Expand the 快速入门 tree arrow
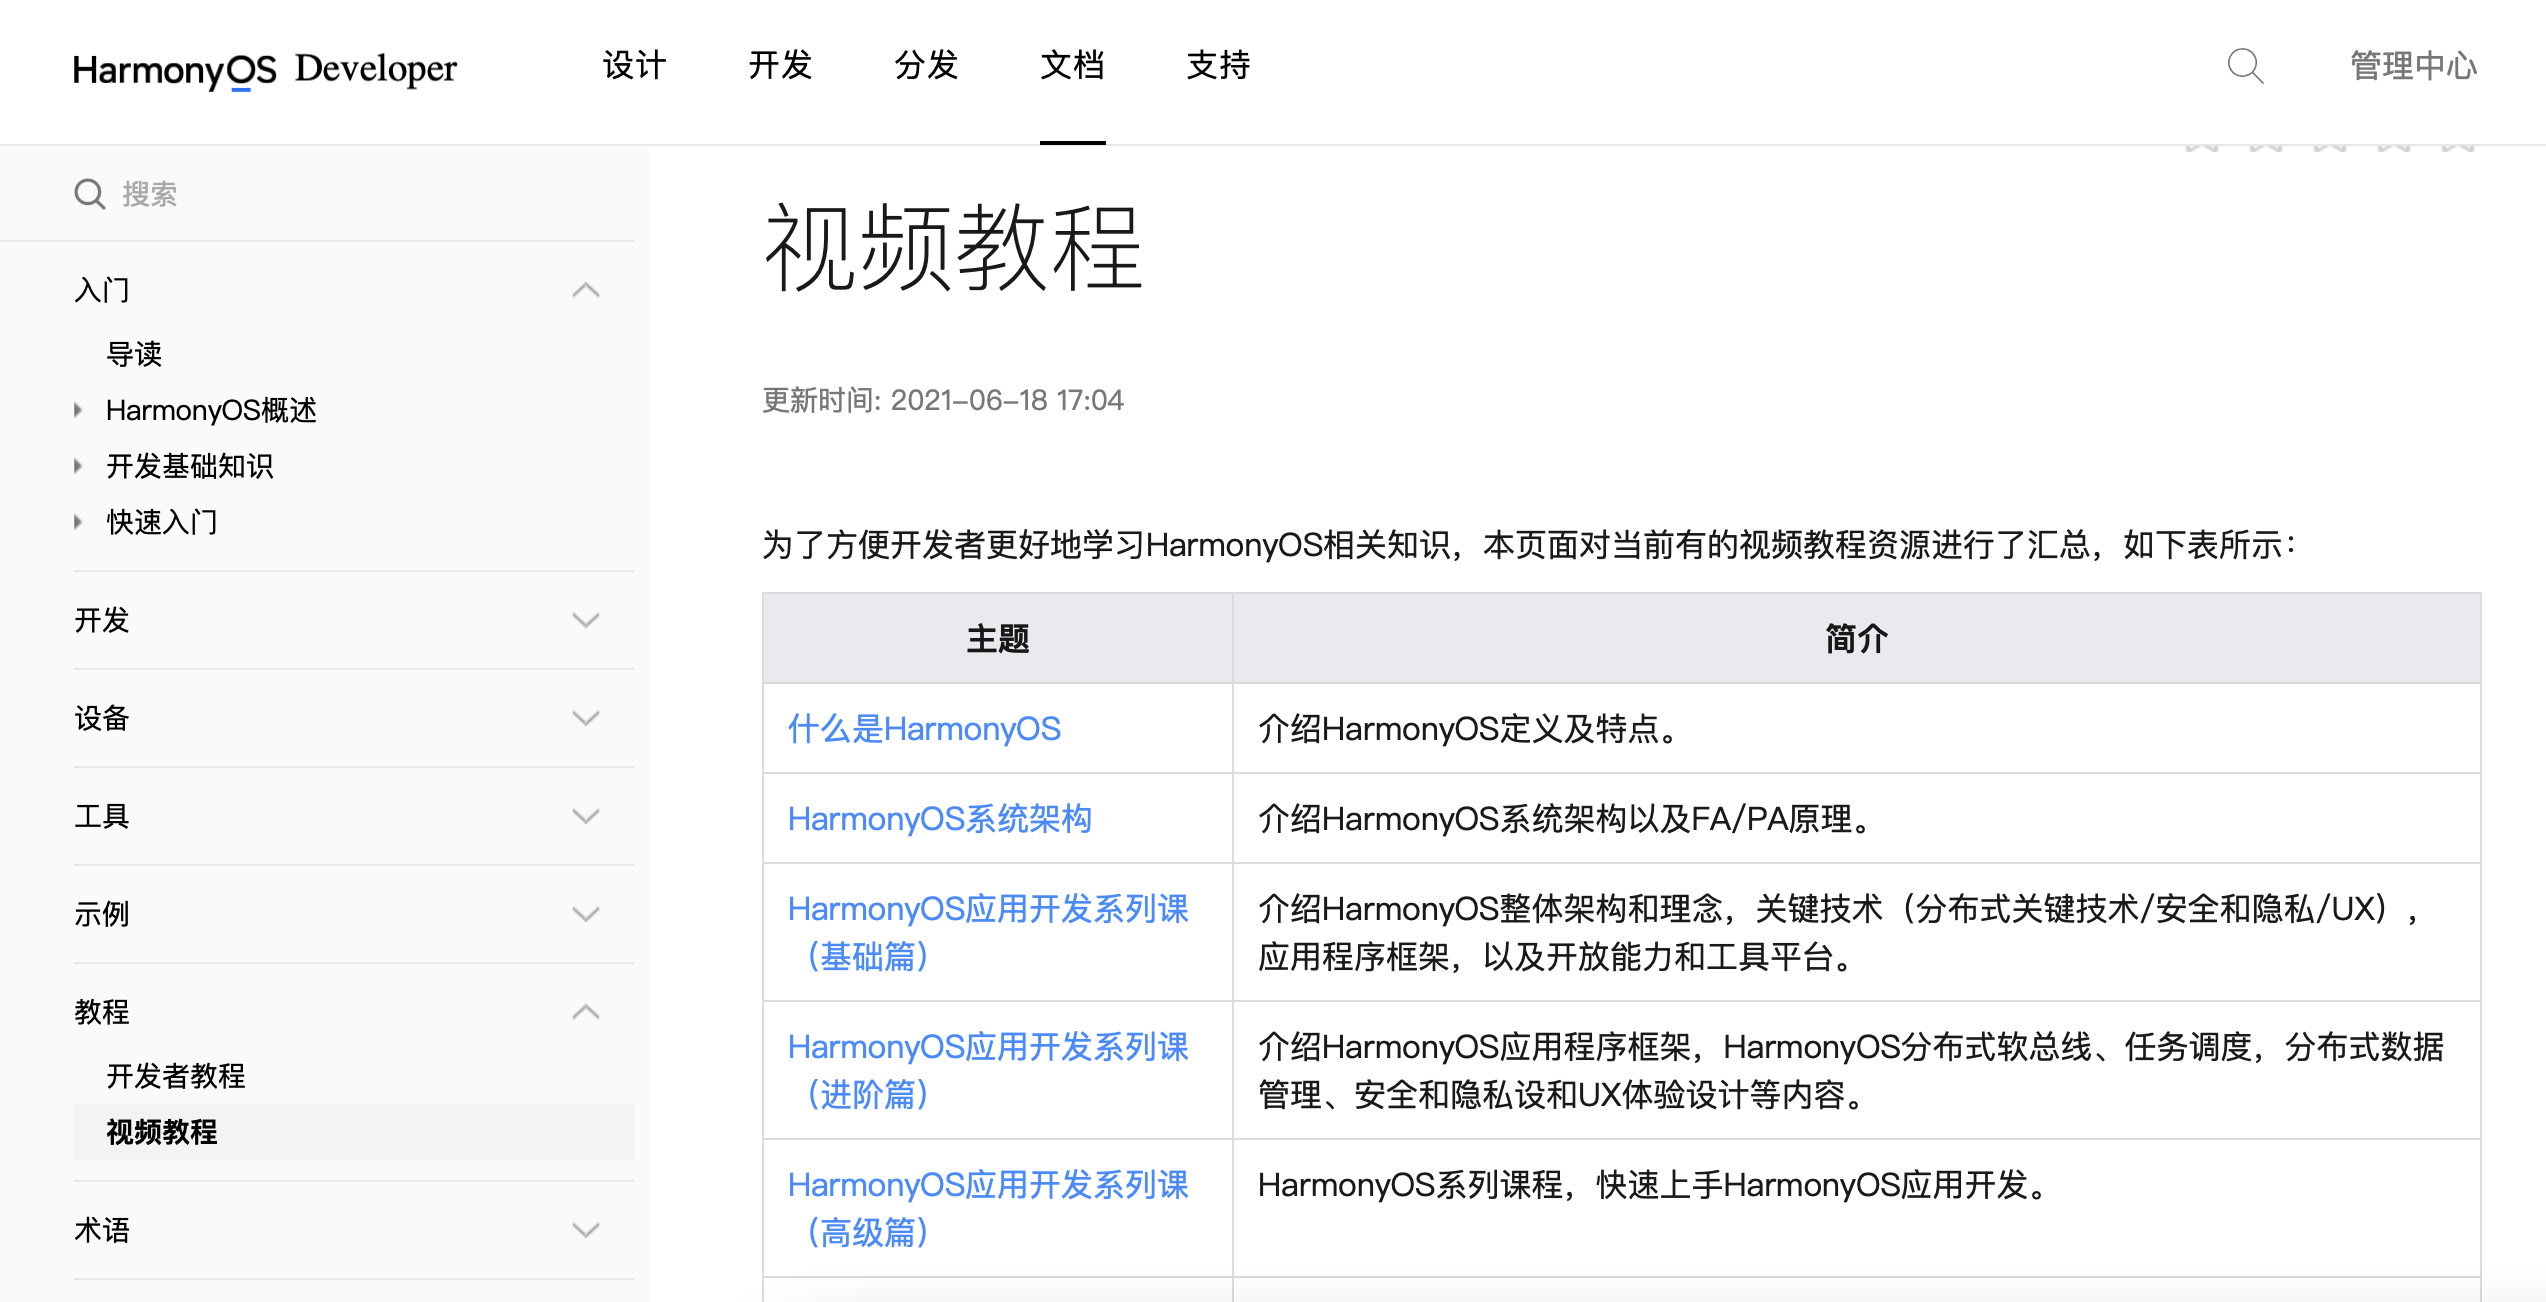 click(x=78, y=522)
